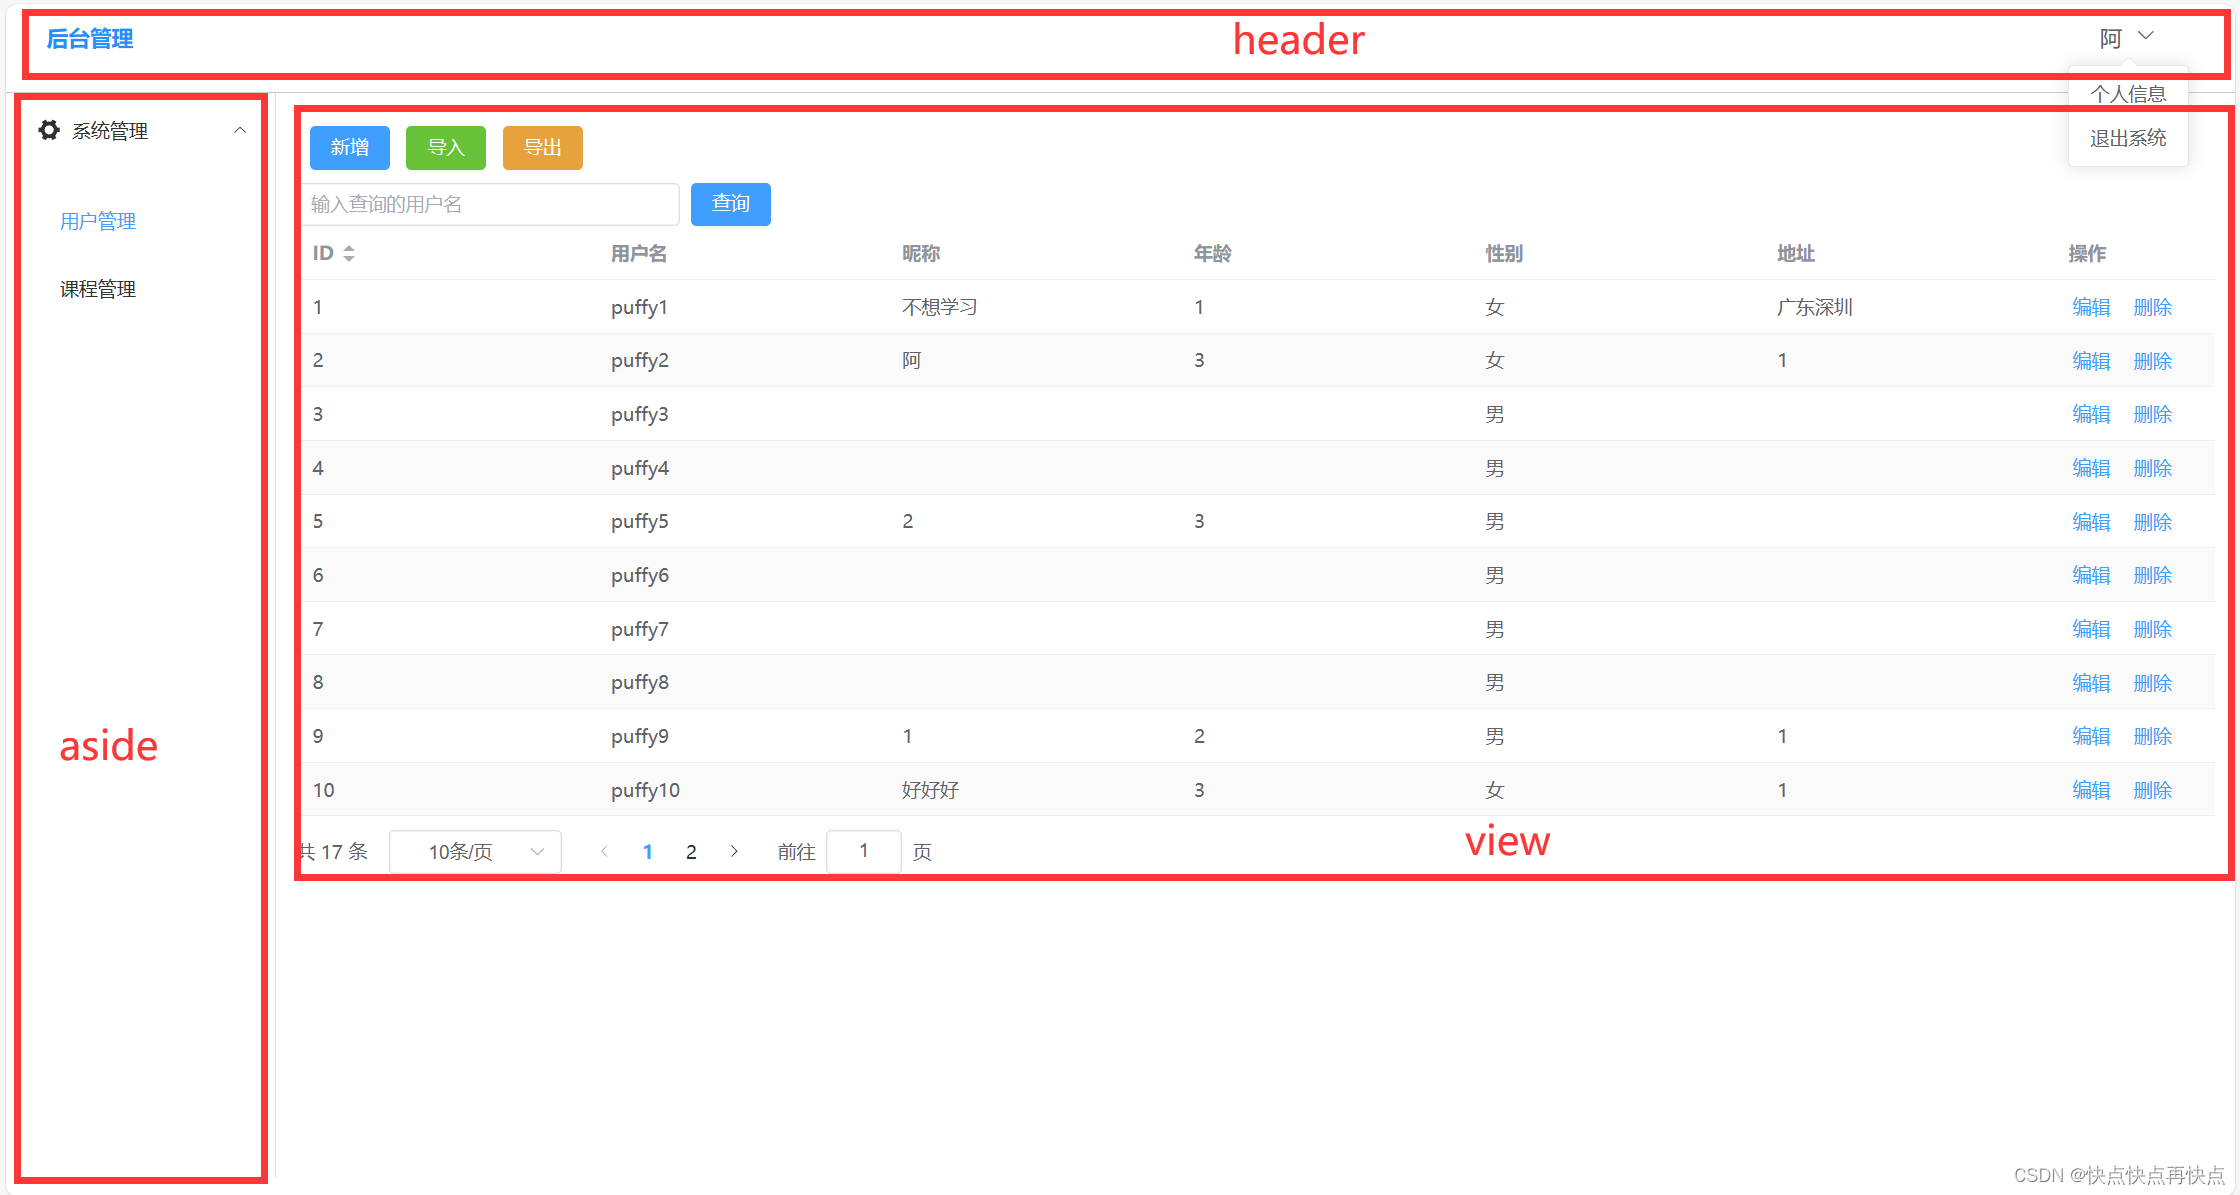The width and height of the screenshot is (2240, 1195).
Task: Click the 用户名 column header
Action: click(639, 254)
